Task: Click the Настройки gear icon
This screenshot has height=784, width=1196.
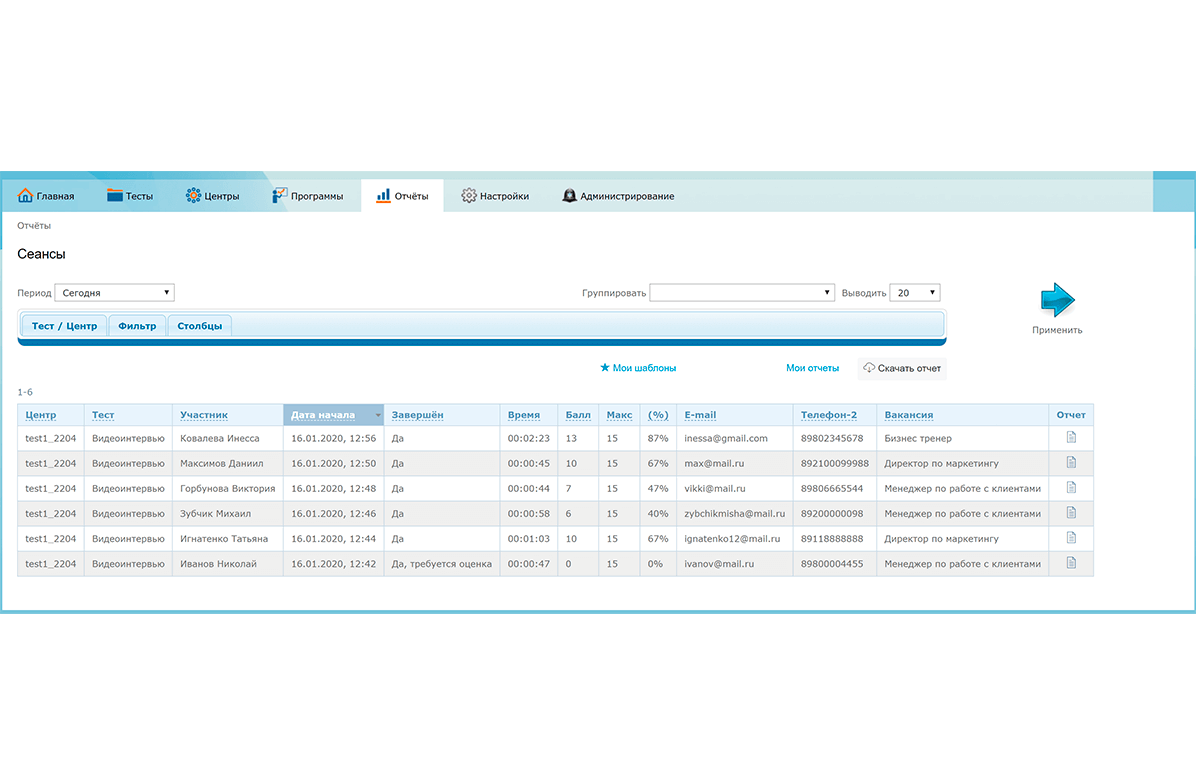Action: (468, 195)
